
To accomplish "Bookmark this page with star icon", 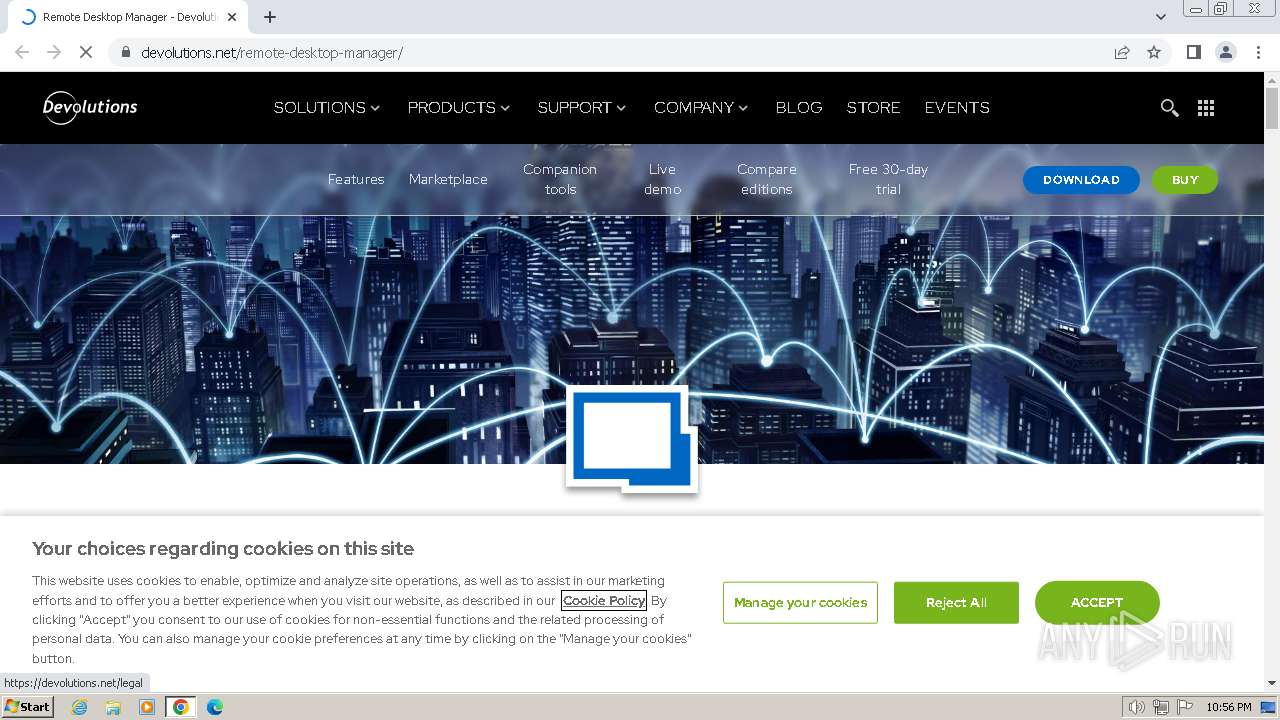I will (x=1154, y=52).
